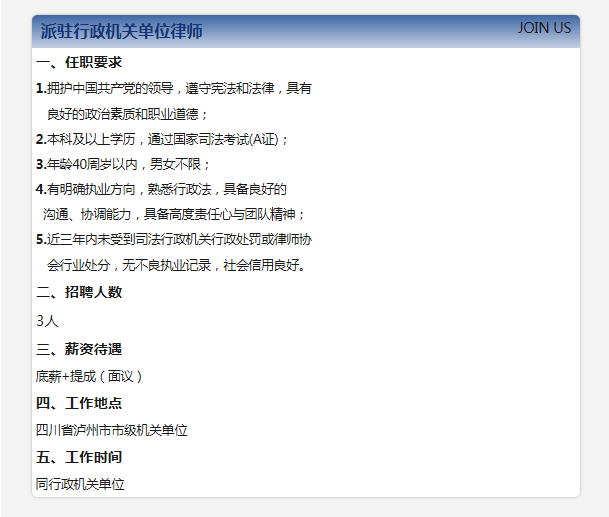Select the heading 四、工作地点
The width and height of the screenshot is (609, 517).
pos(78,403)
